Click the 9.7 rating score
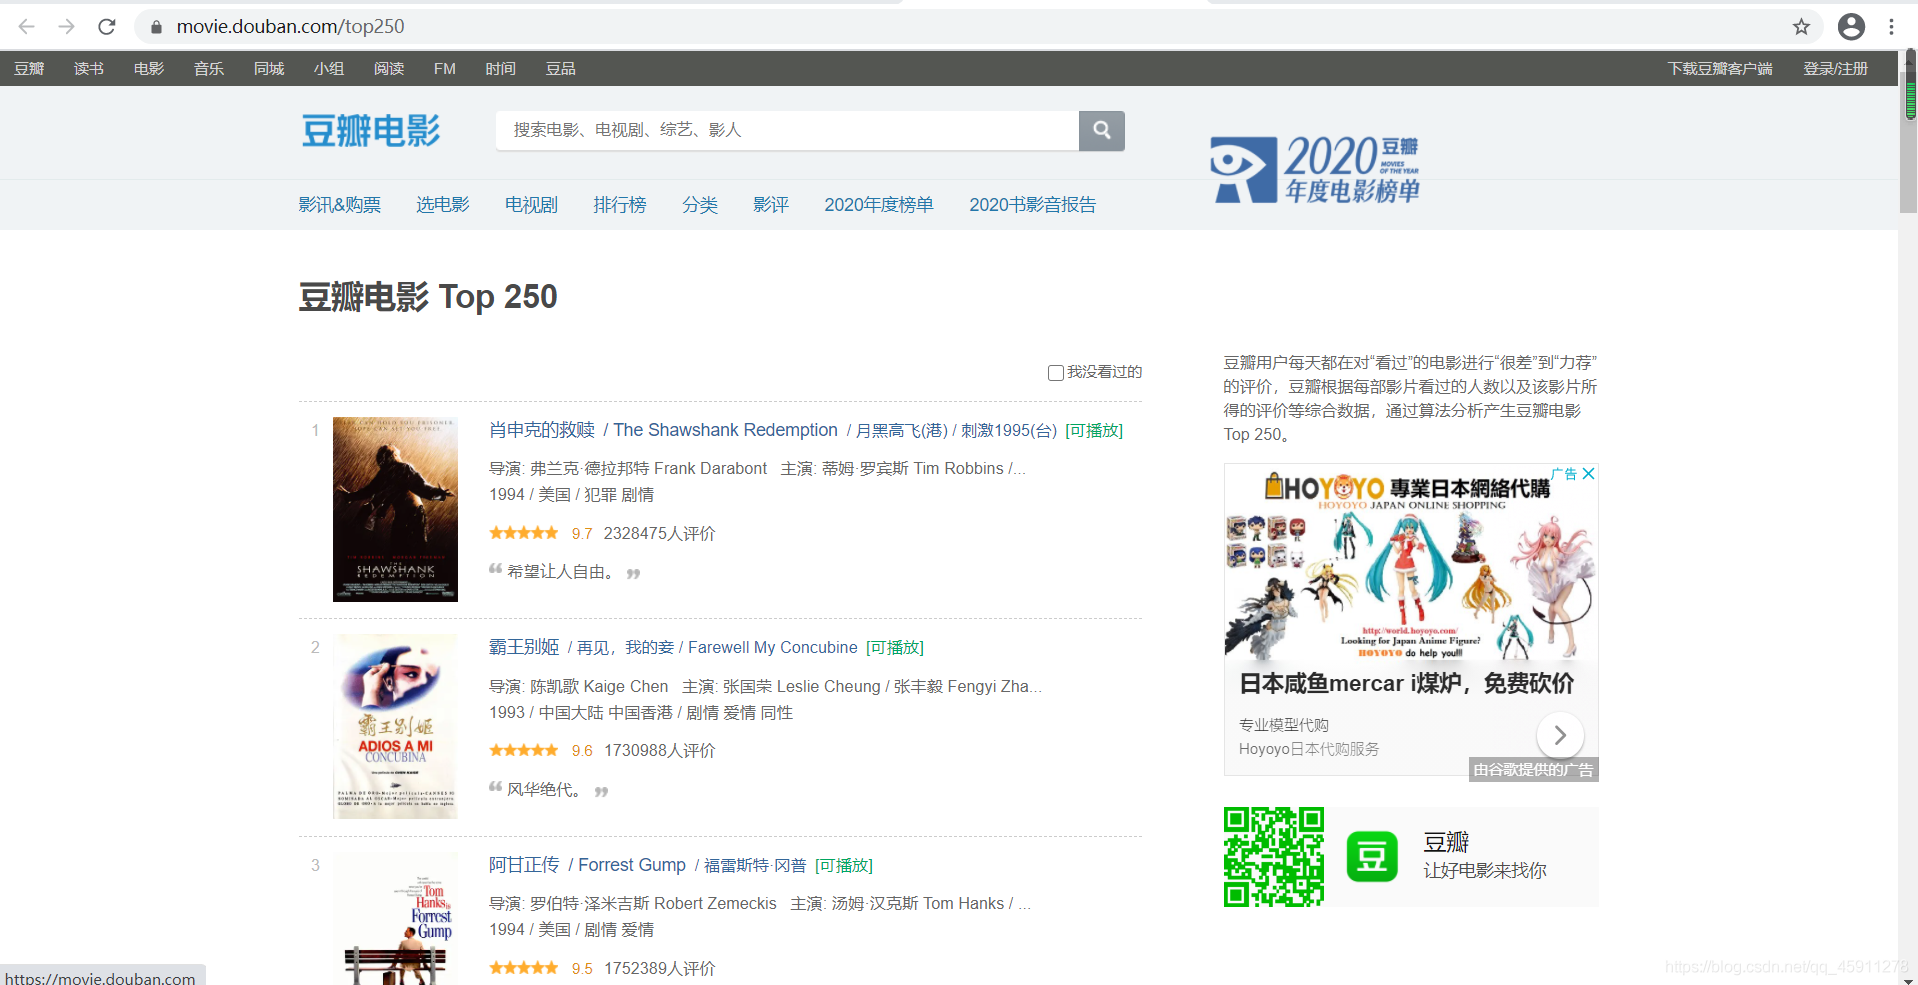Image resolution: width=1918 pixels, height=985 pixels. tap(582, 534)
